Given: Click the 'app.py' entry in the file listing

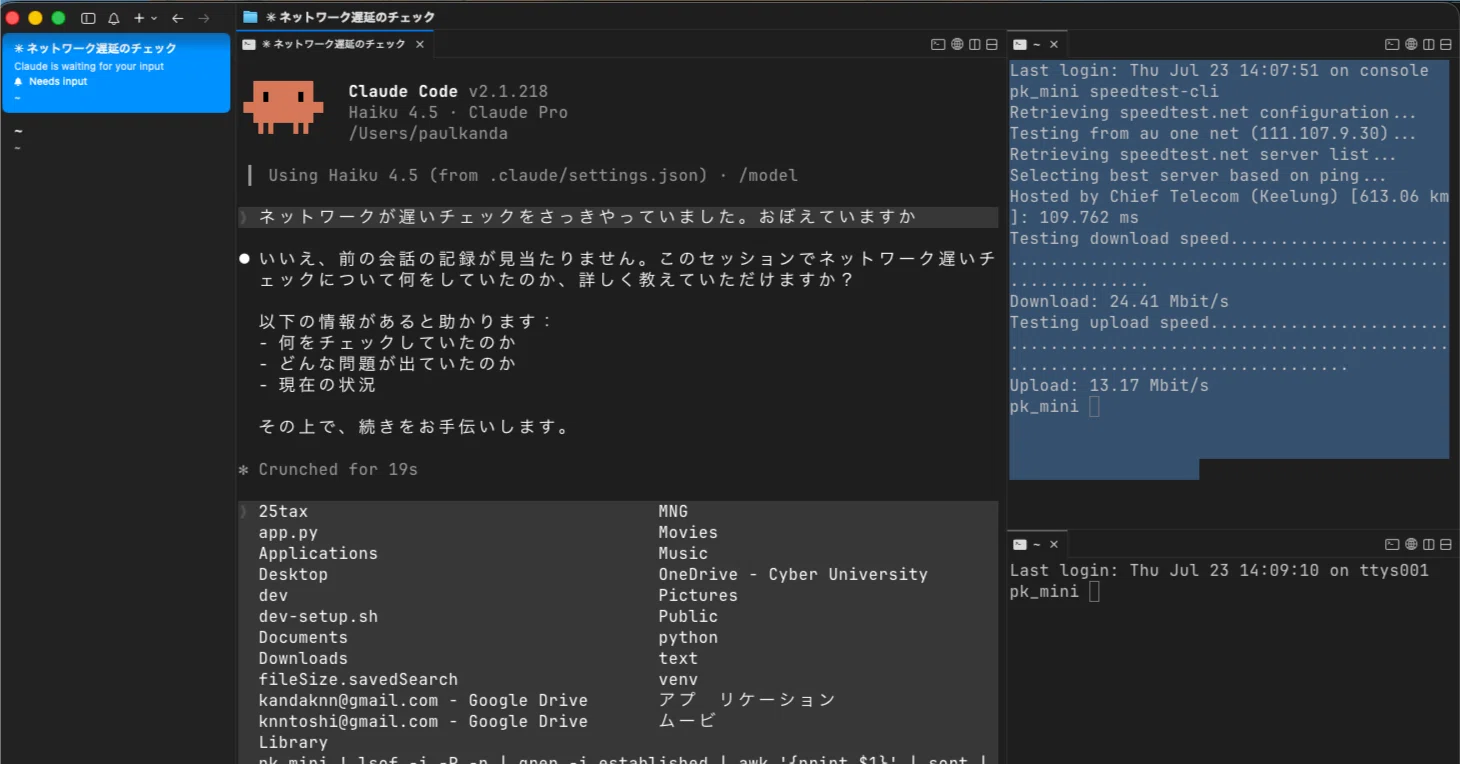Looking at the screenshot, I should (288, 532).
